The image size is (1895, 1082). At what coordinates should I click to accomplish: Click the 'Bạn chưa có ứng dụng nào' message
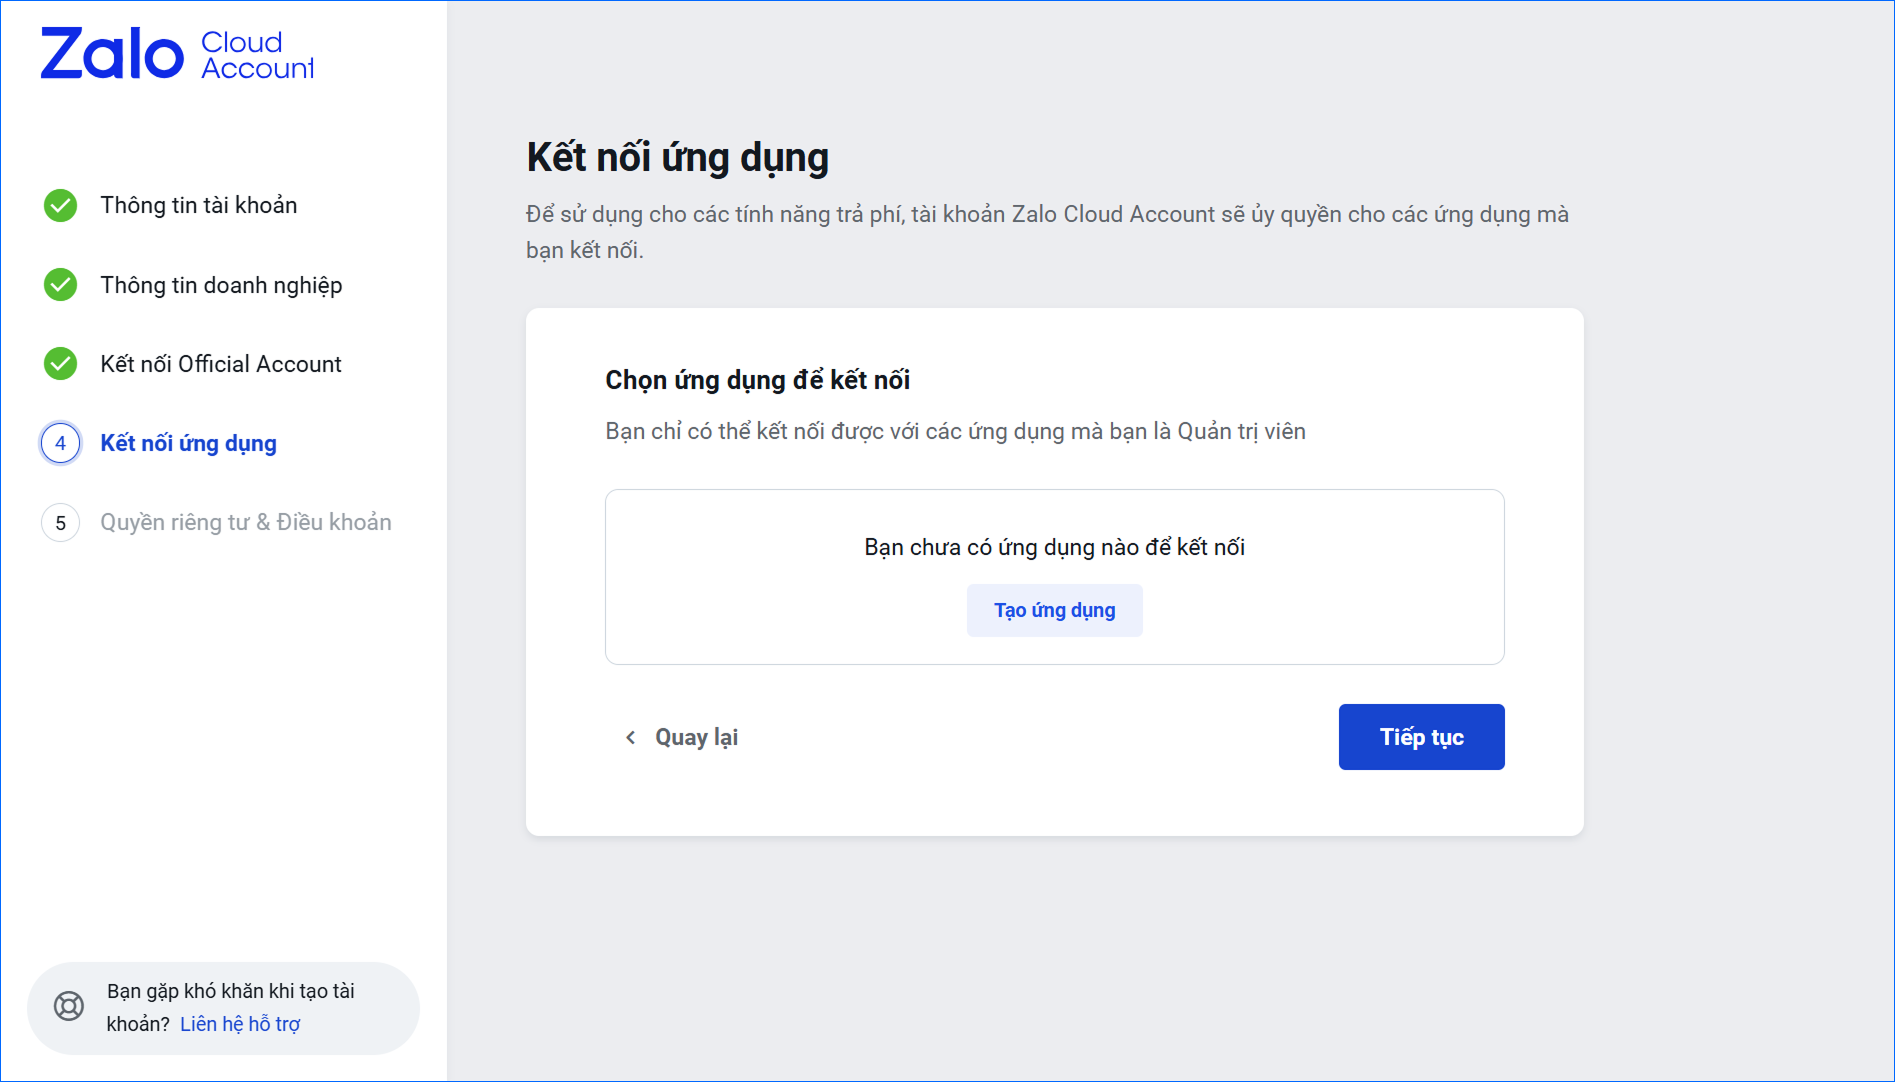click(x=1054, y=547)
